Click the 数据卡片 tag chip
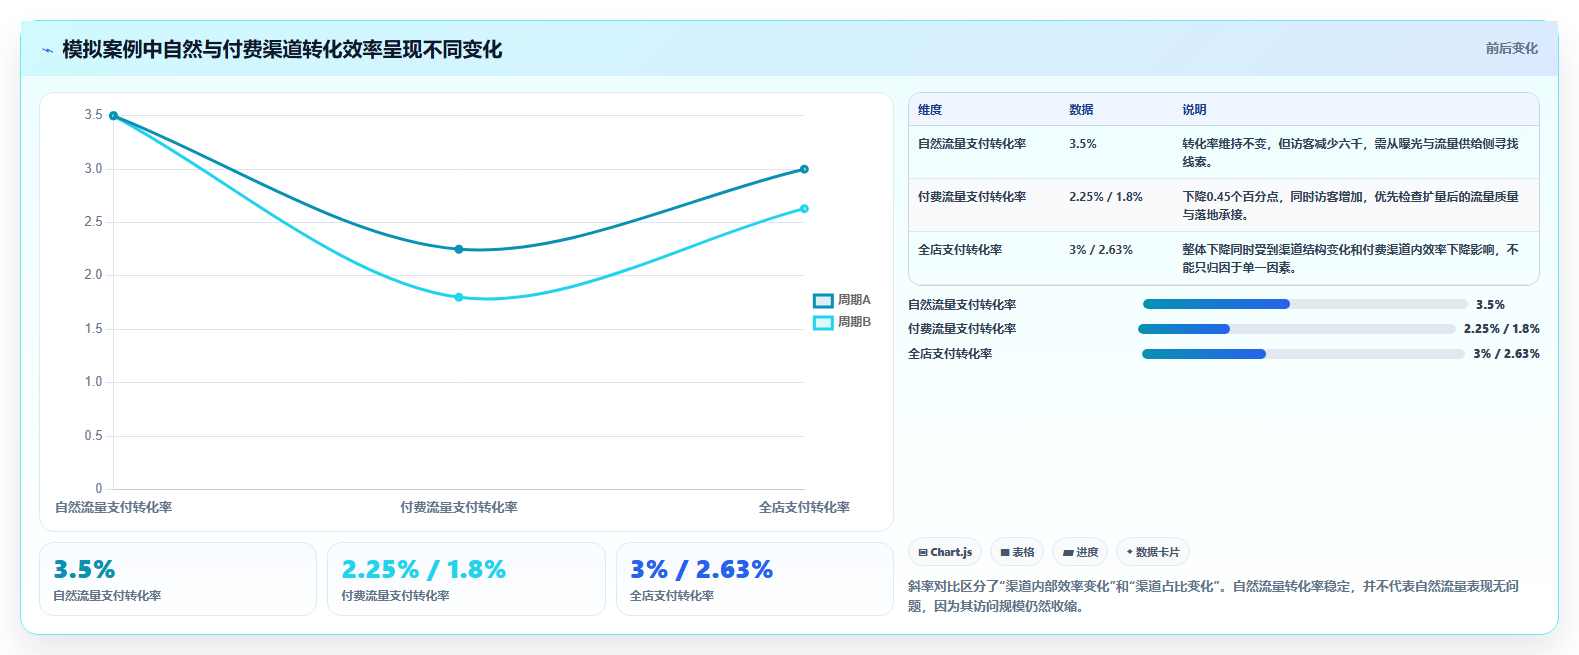This screenshot has width=1579, height=655. (x=1153, y=552)
